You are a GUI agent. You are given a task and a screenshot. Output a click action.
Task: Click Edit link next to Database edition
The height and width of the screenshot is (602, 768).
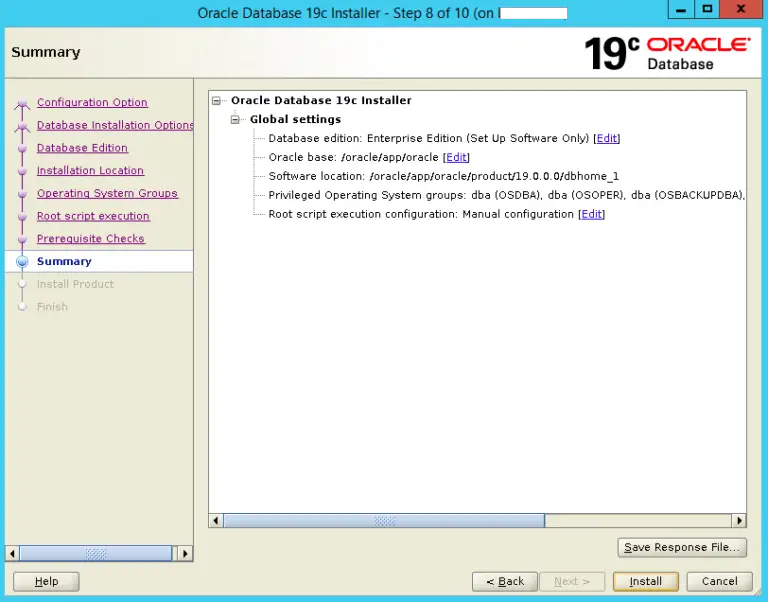tap(606, 139)
